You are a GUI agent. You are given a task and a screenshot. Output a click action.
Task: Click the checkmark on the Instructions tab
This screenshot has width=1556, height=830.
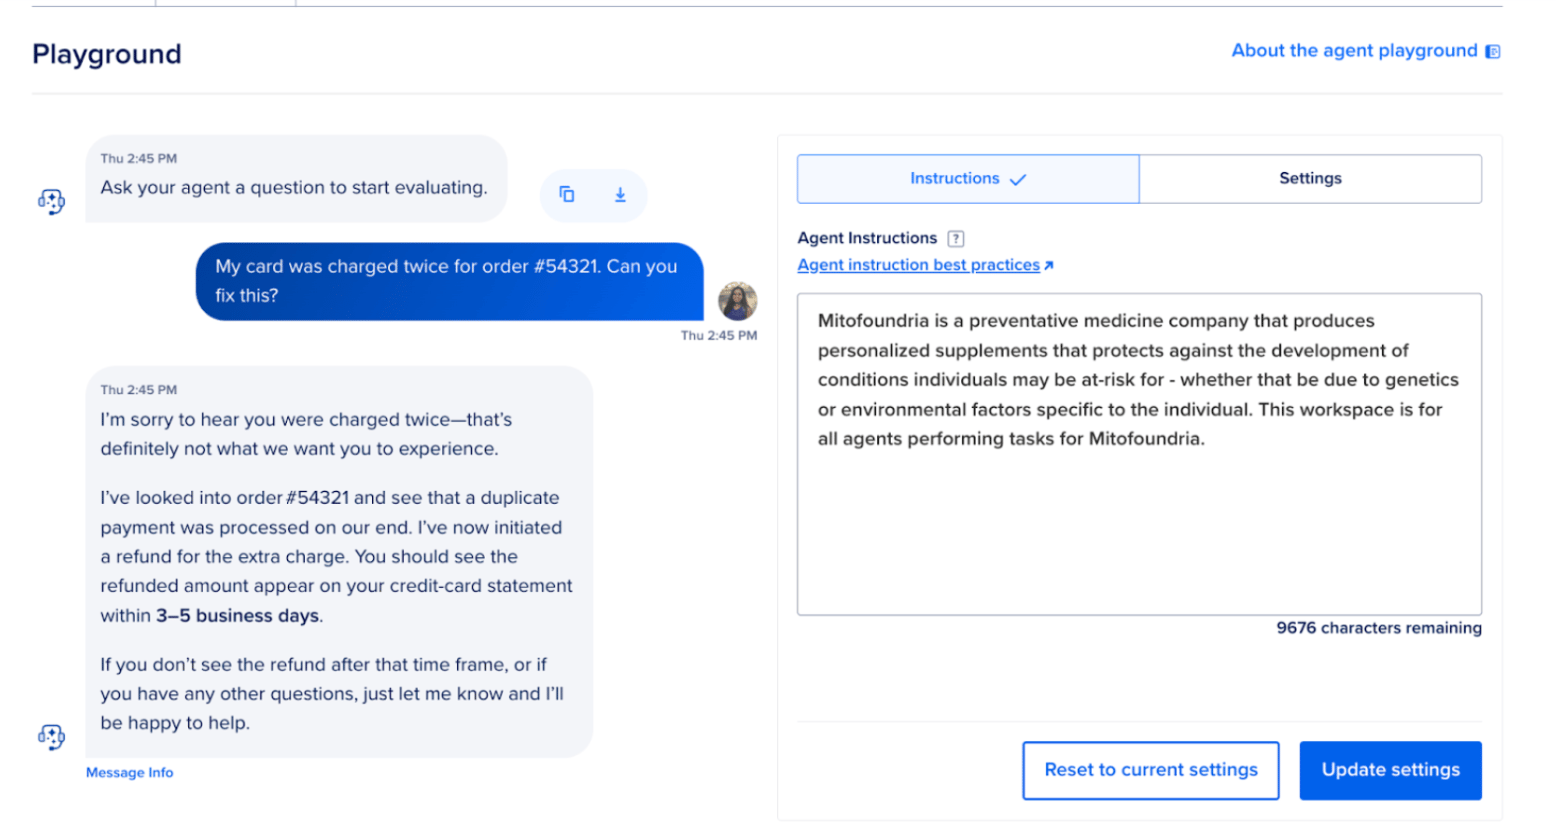pos(1018,179)
